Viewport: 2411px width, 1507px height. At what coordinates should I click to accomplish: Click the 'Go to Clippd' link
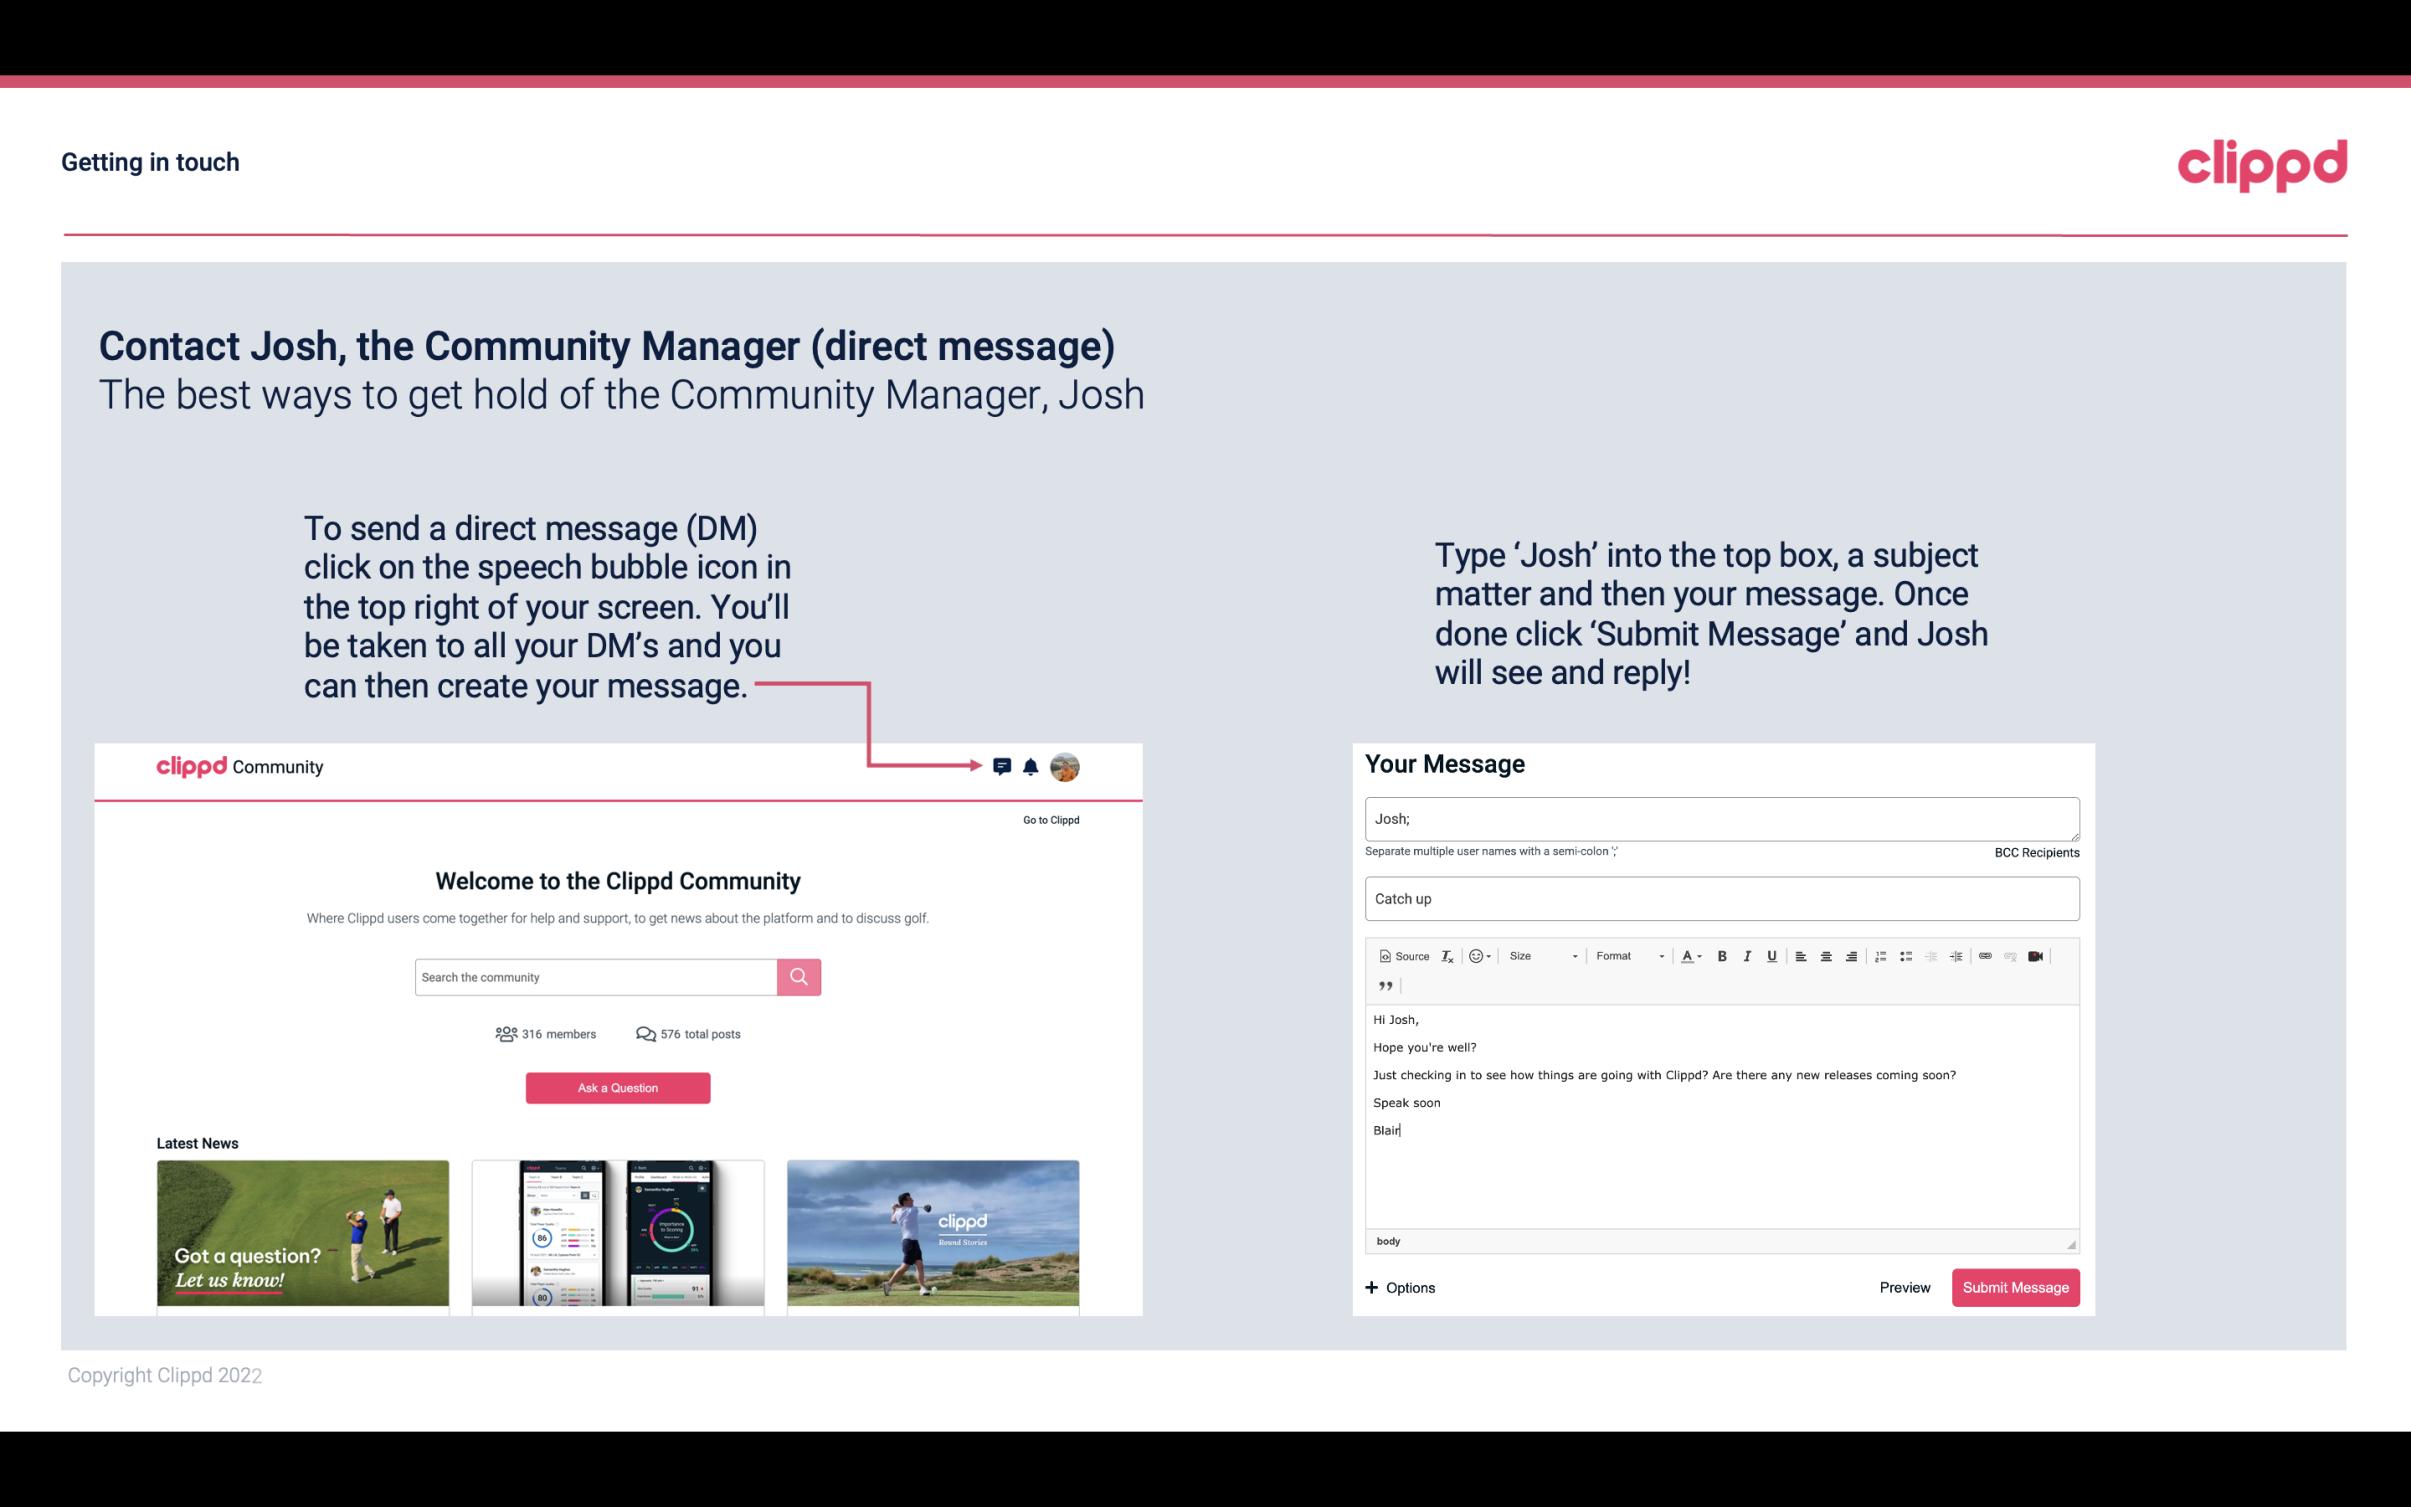click(1050, 819)
